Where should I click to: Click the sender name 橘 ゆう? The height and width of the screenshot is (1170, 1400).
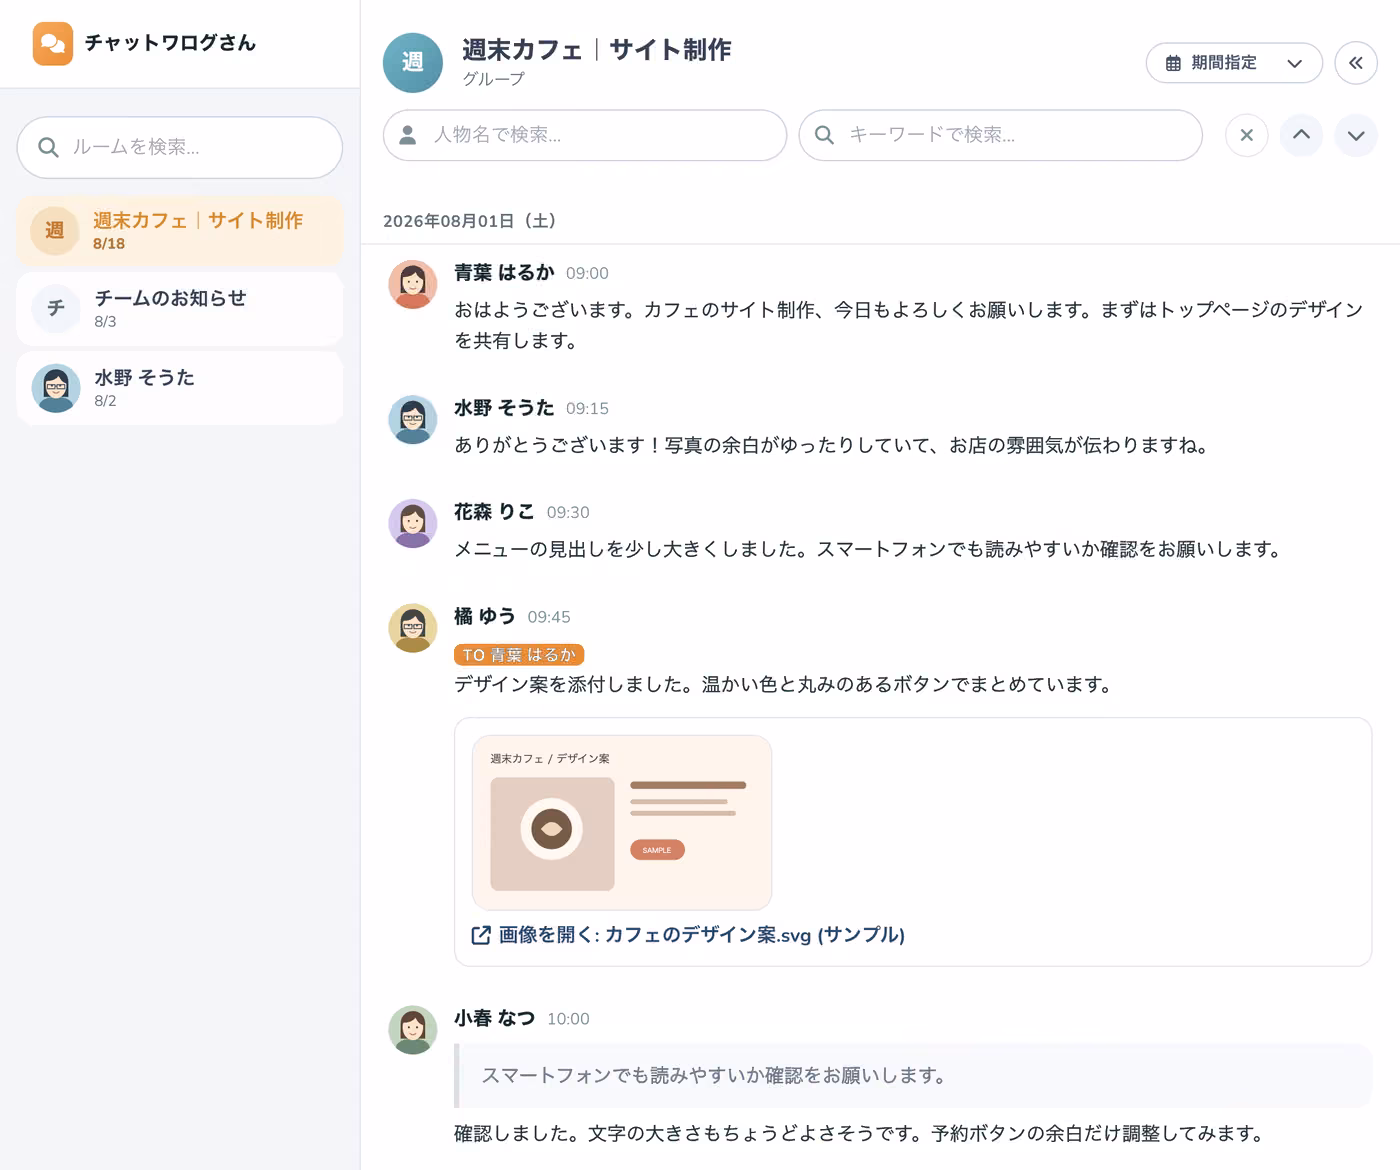[485, 616]
